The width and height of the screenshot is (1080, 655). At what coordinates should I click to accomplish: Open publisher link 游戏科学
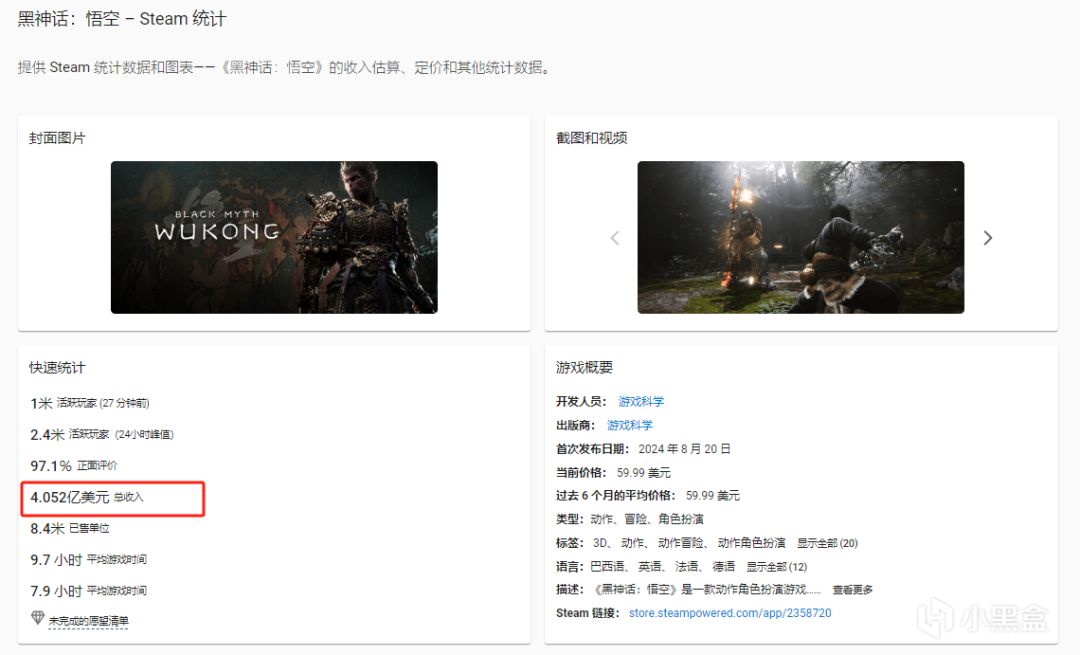[x=630, y=425]
